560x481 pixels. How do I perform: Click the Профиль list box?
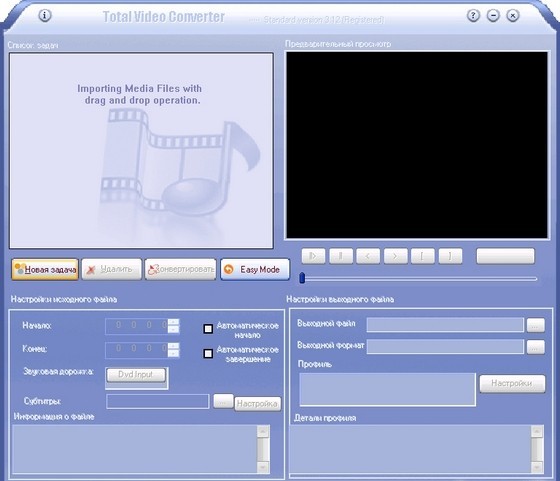coord(388,390)
